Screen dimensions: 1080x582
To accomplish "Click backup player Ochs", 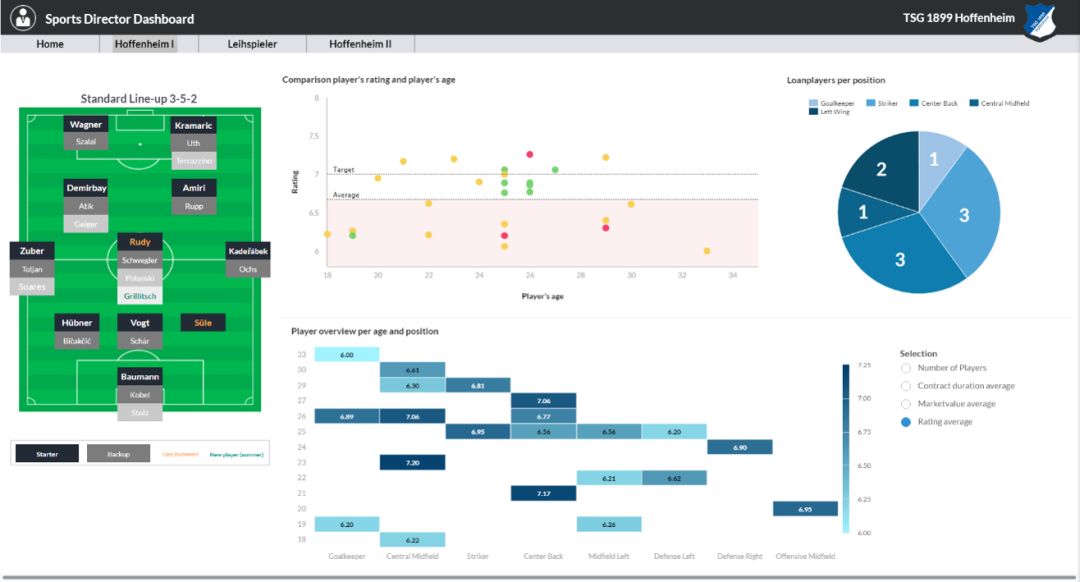I will (248, 269).
